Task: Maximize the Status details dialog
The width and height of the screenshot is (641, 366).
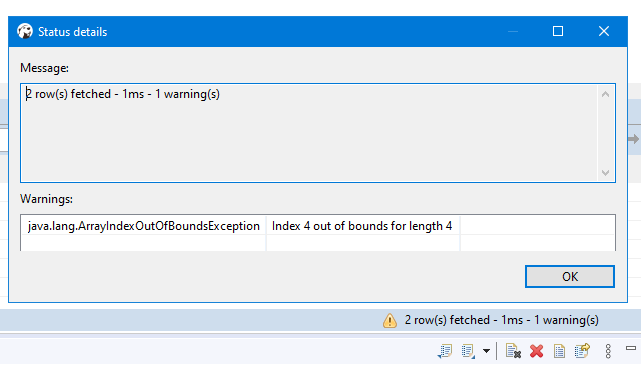Action: [558, 31]
